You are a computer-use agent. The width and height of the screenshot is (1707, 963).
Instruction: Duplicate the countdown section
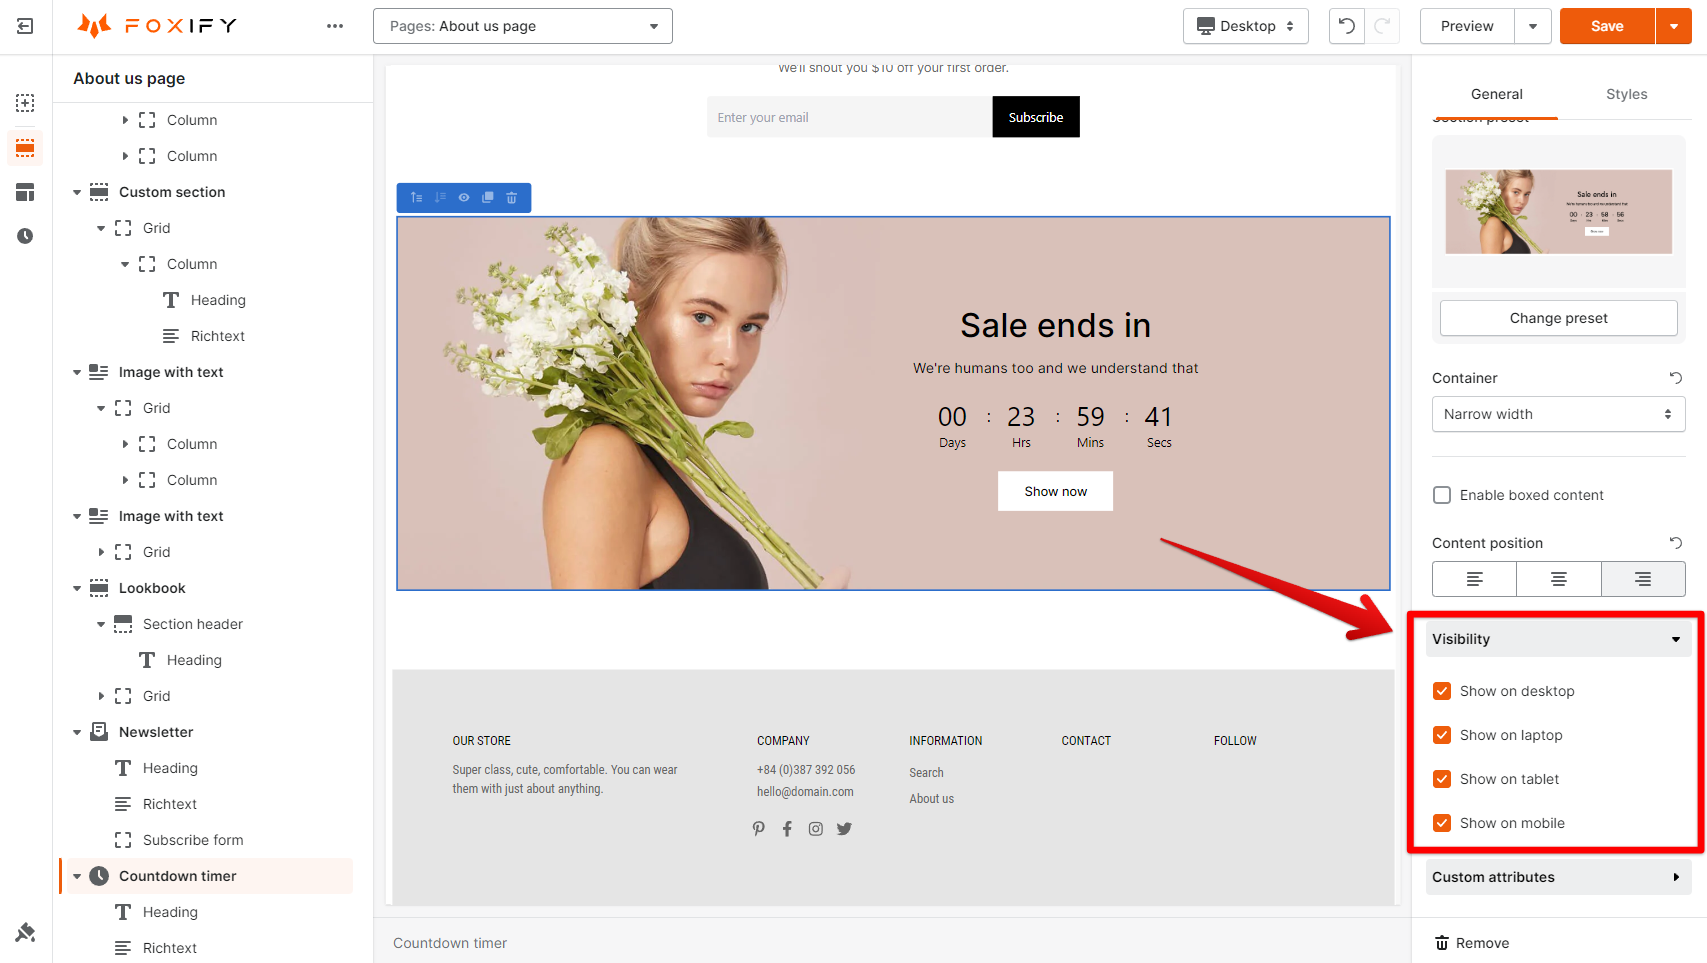[488, 198]
